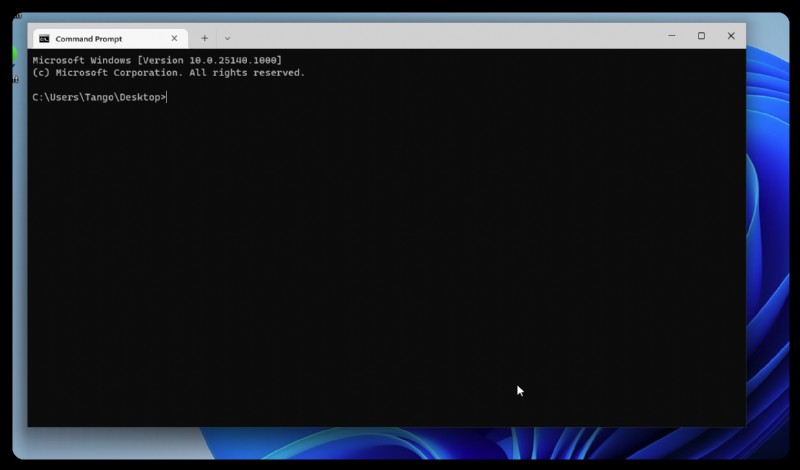This screenshot has height=470, width=800.
Task: Click the Command Prompt tab icon
Action: pos(44,39)
